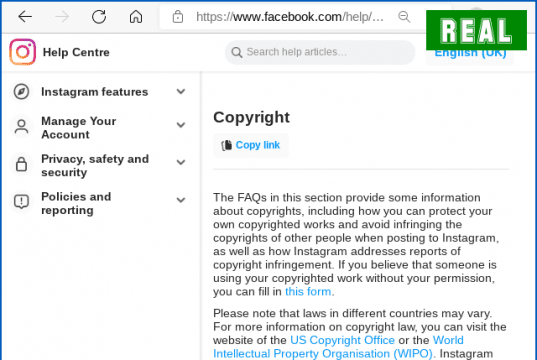Click the padlock icon for Privacy, safety and security
Viewport: 537px width, 360px height.
[x=21, y=164]
